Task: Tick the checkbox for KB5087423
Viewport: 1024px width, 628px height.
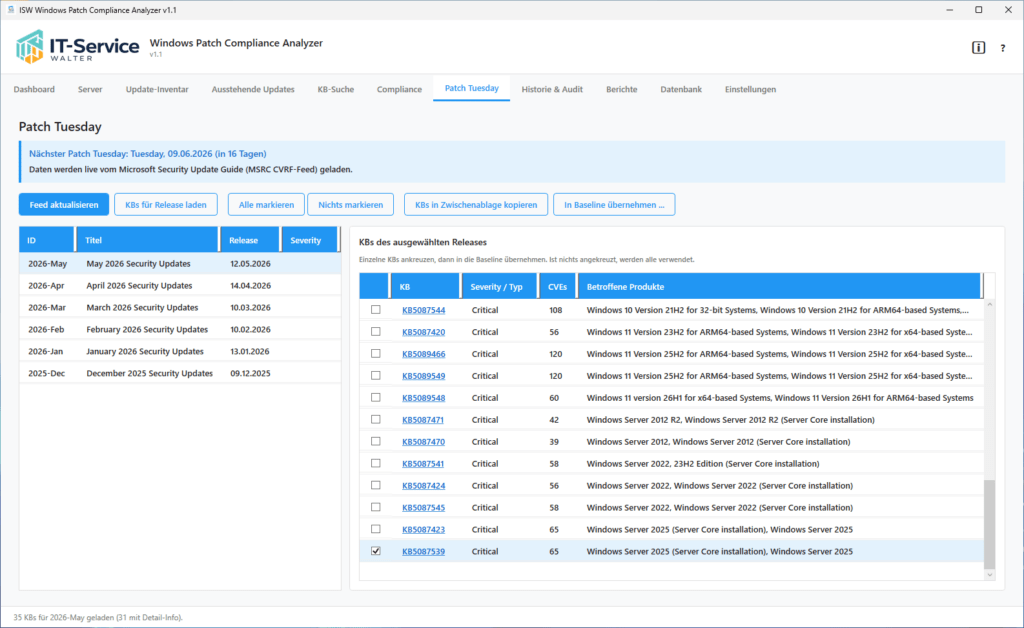Action: point(376,529)
